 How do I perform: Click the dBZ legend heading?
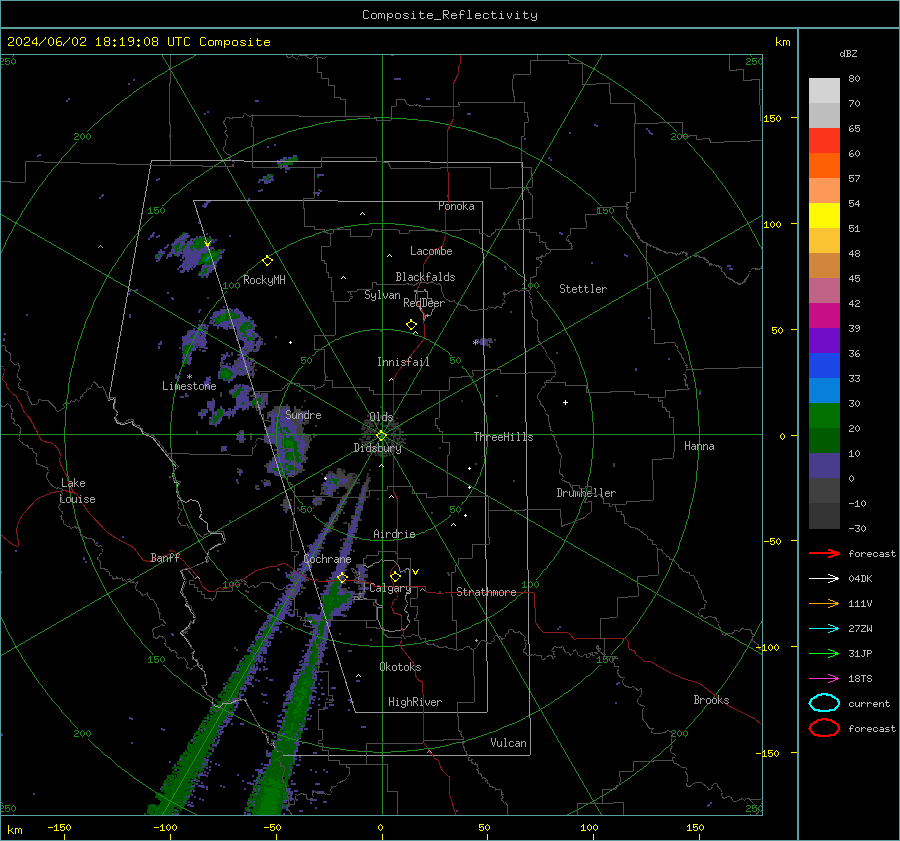[848, 53]
